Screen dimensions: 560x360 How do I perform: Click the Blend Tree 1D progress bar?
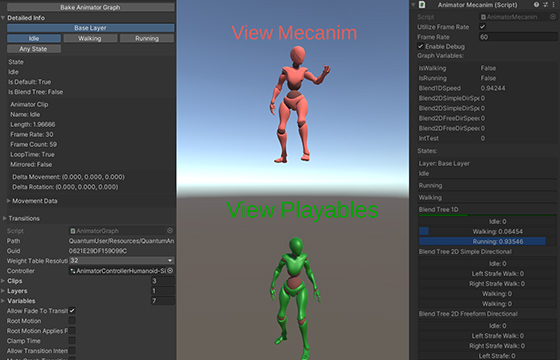pos(487,215)
